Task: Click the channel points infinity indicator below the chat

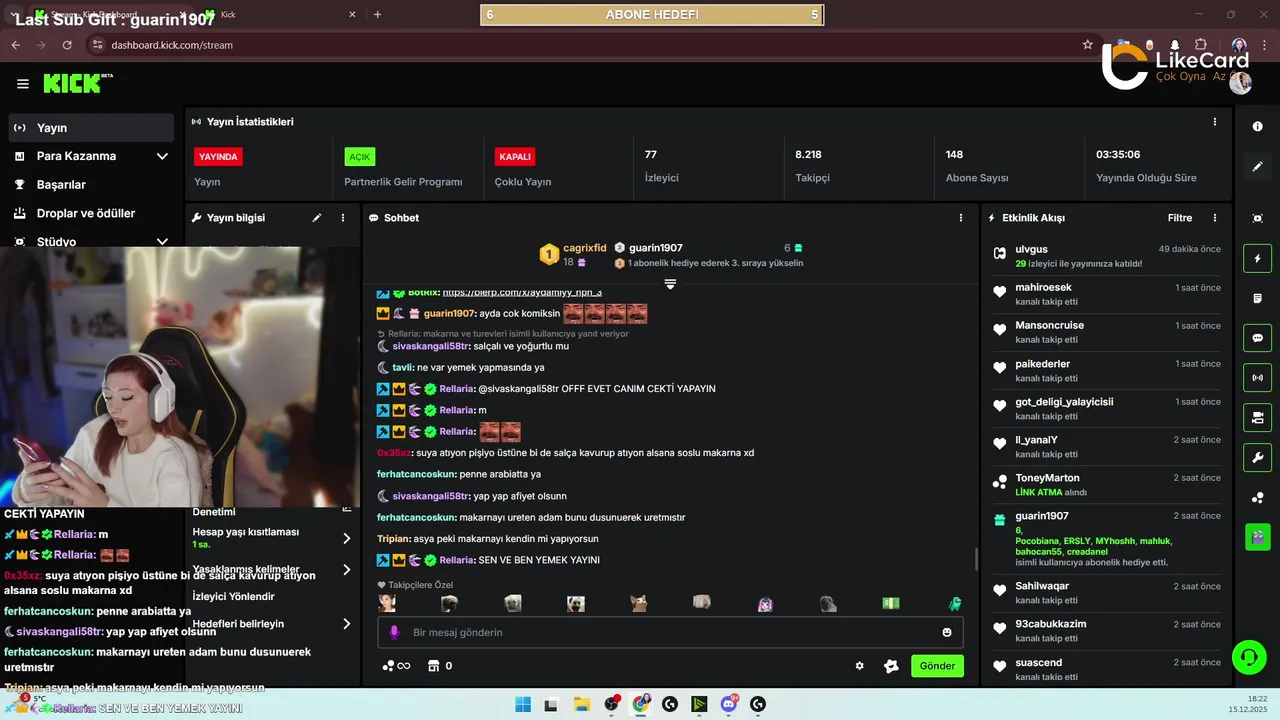Action: (x=397, y=666)
